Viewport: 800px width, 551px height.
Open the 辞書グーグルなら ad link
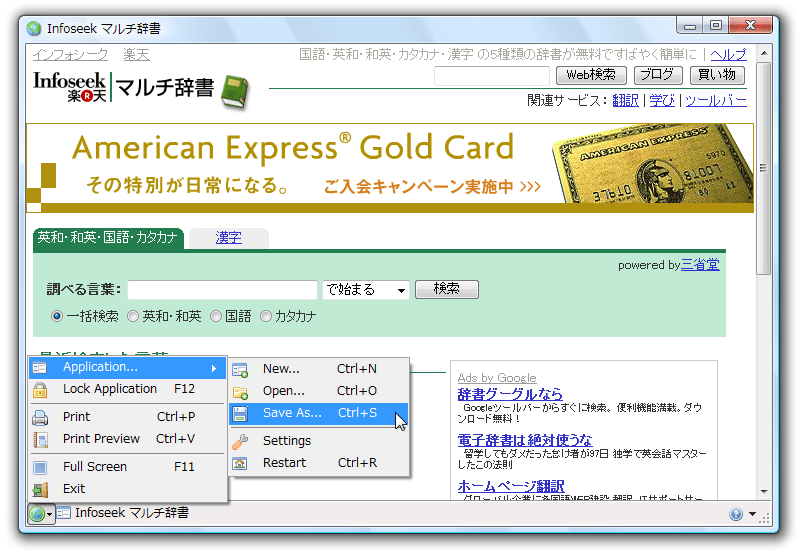coord(510,394)
